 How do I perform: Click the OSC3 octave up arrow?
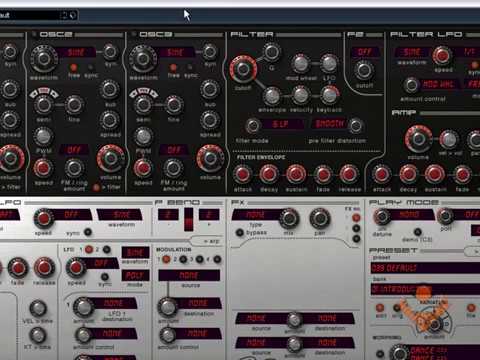point(154,94)
